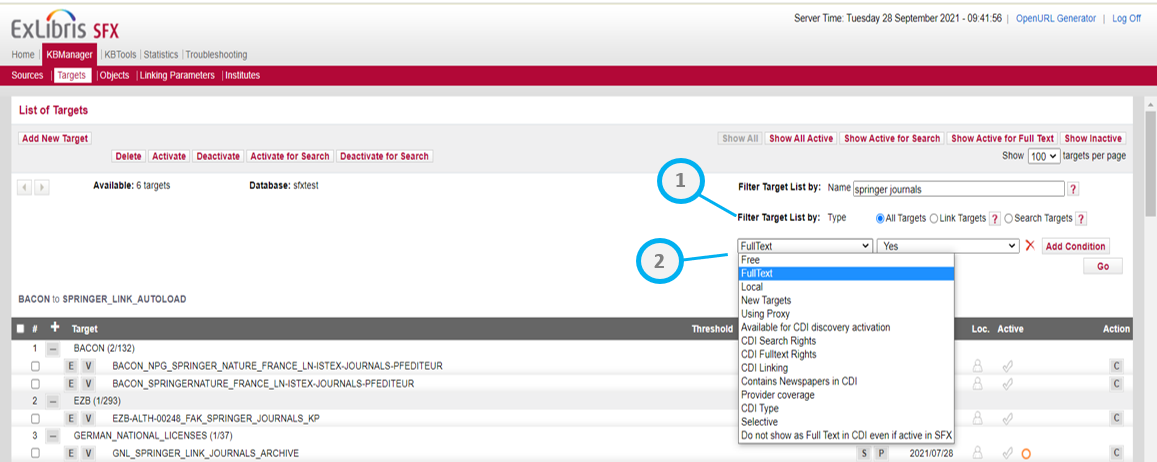Open KBManager tab
This screenshot has width=1157, height=462.
(x=69, y=55)
